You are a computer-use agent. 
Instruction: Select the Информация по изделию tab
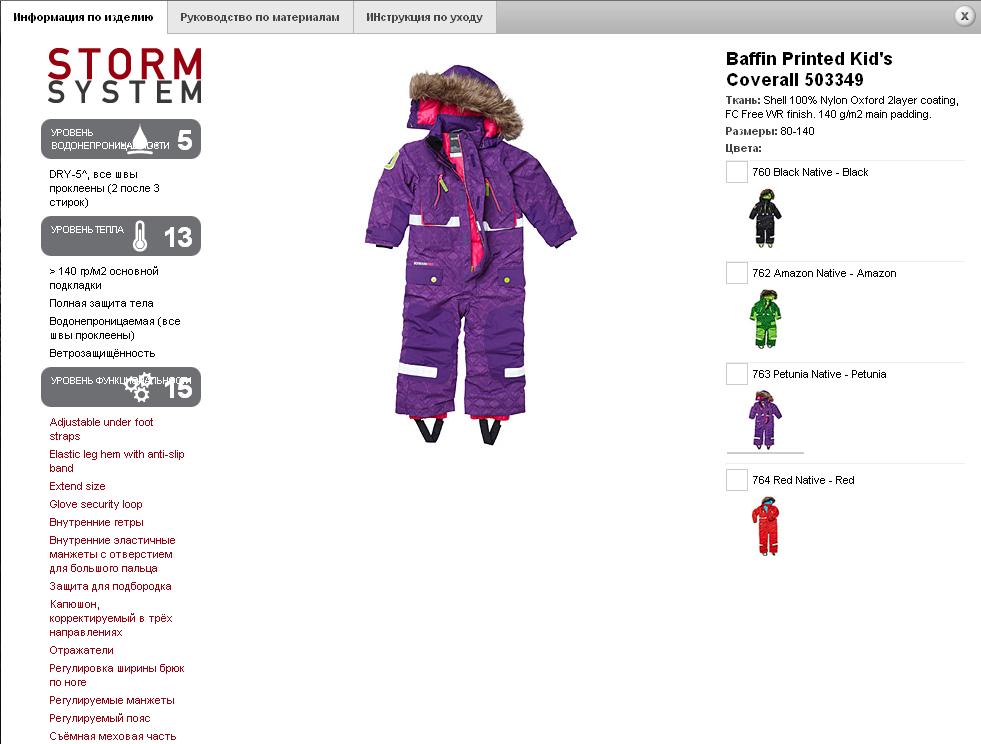click(83, 18)
